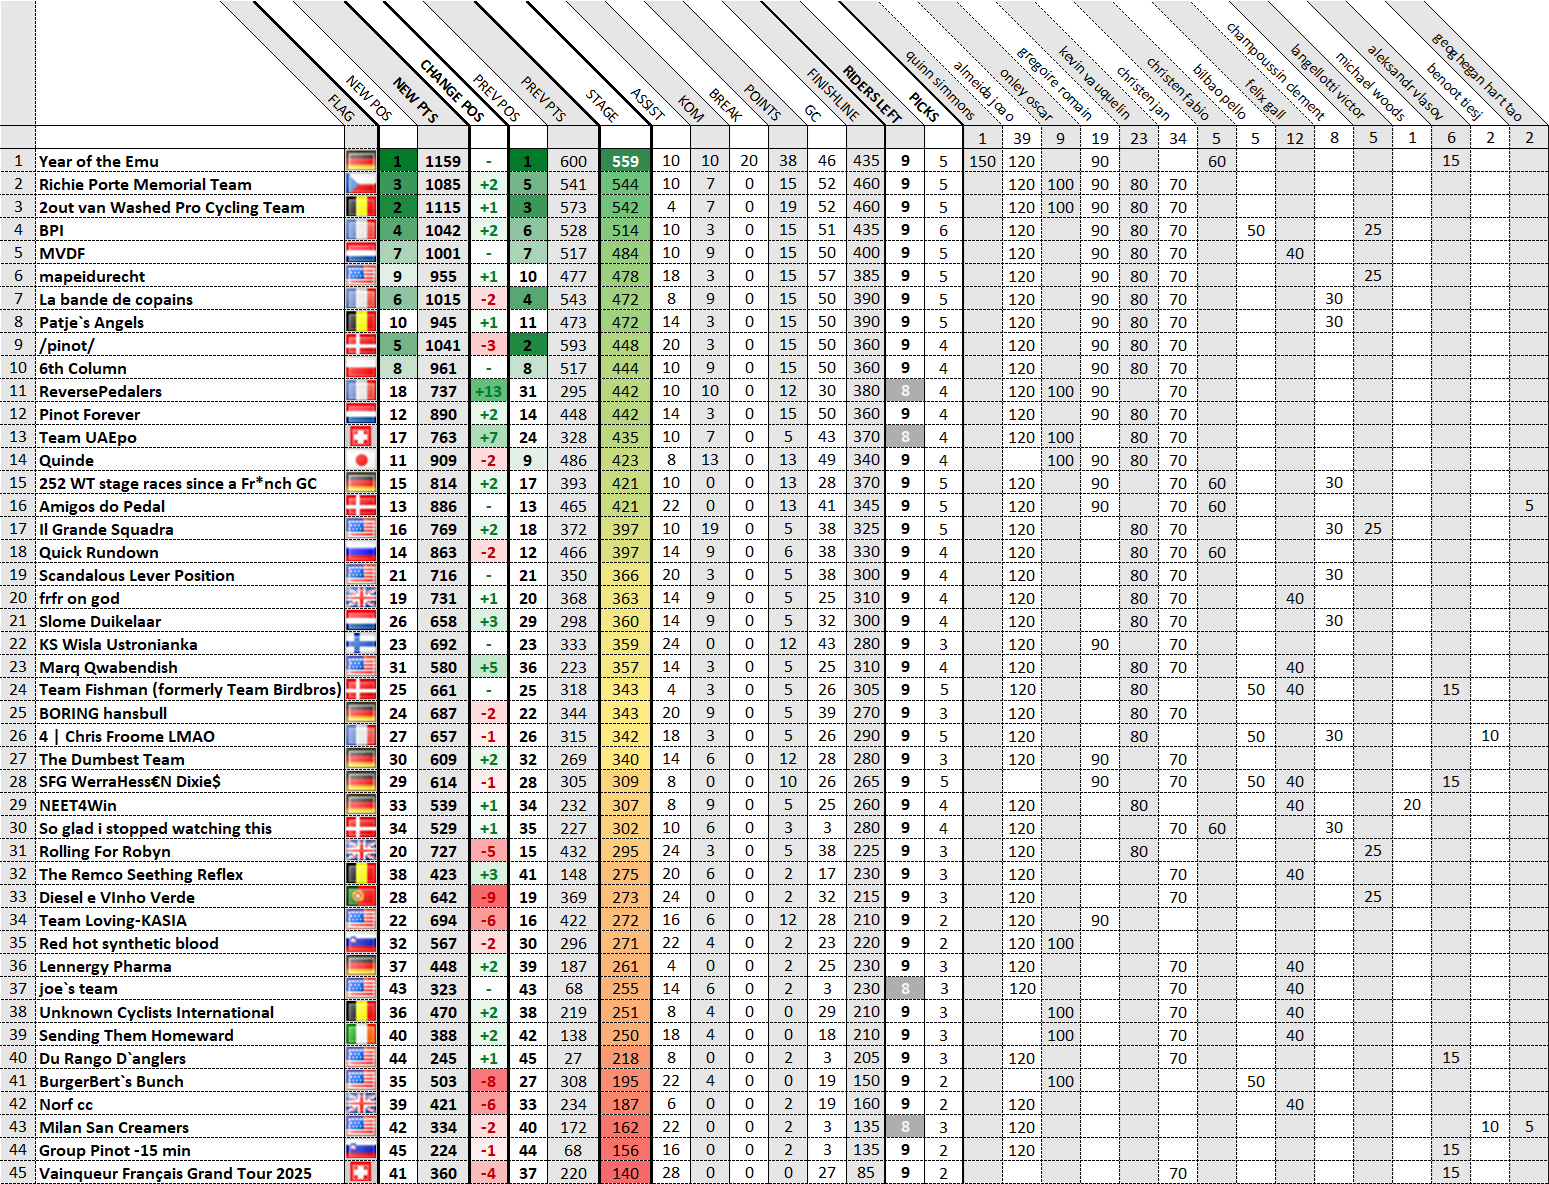The width and height of the screenshot is (1549, 1184).
Task: Select the Slovenian flag for Red hot synthetic blood
Action: point(361,943)
